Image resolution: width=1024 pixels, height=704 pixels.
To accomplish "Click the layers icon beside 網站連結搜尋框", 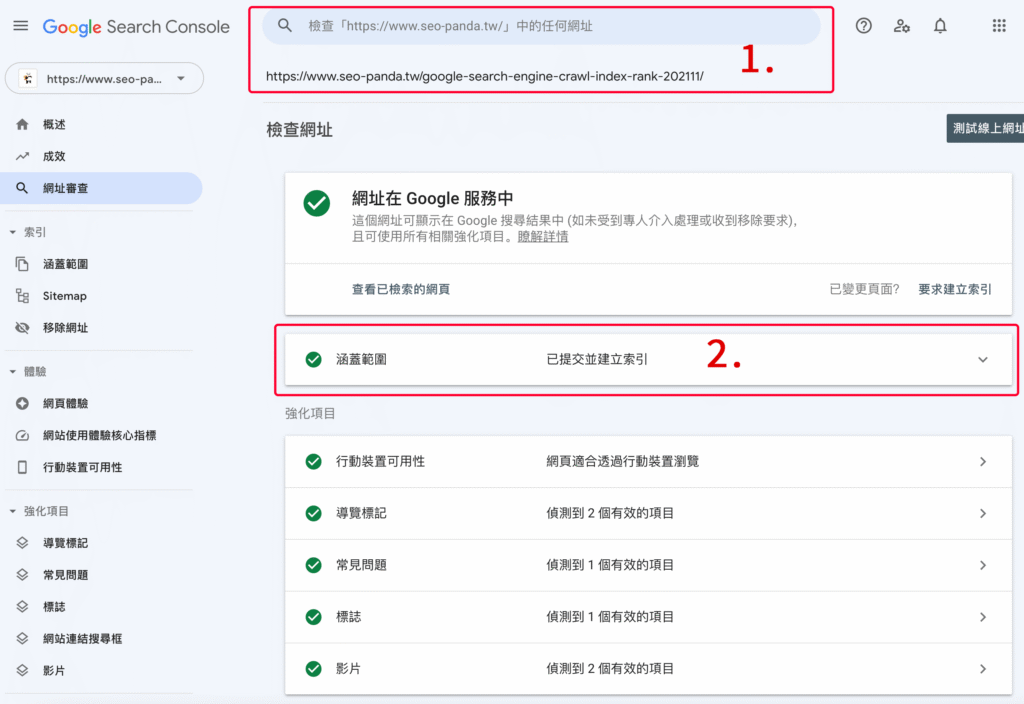I will (22, 639).
